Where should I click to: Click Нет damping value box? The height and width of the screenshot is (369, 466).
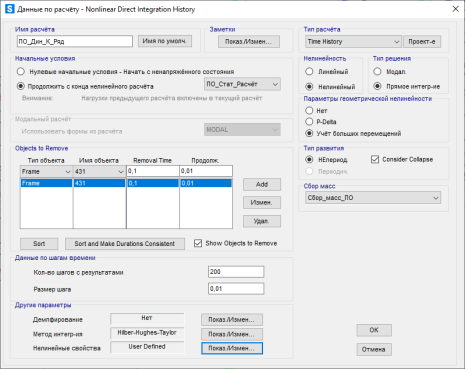point(147,318)
